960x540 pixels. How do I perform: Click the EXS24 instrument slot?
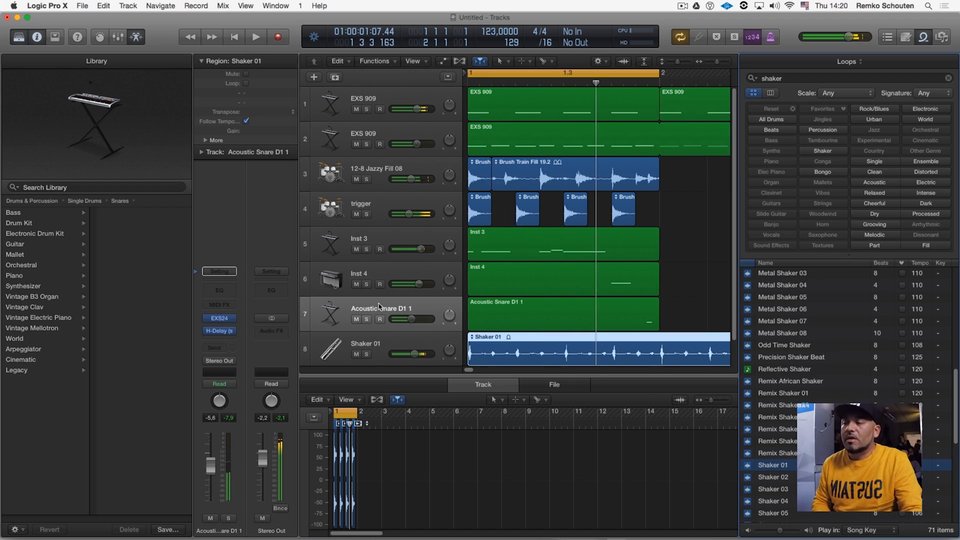(x=219, y=318)
